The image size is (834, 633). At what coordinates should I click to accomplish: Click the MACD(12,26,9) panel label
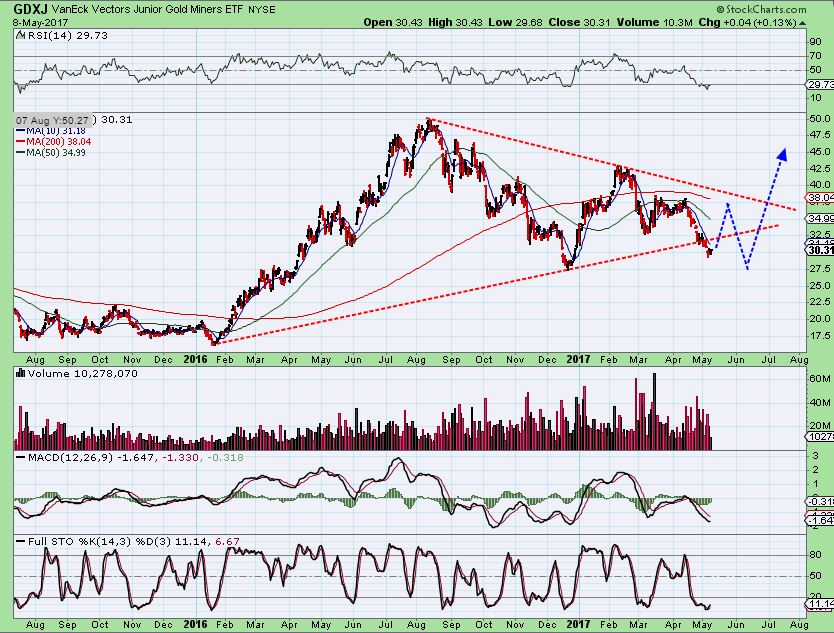coord(70,457)
